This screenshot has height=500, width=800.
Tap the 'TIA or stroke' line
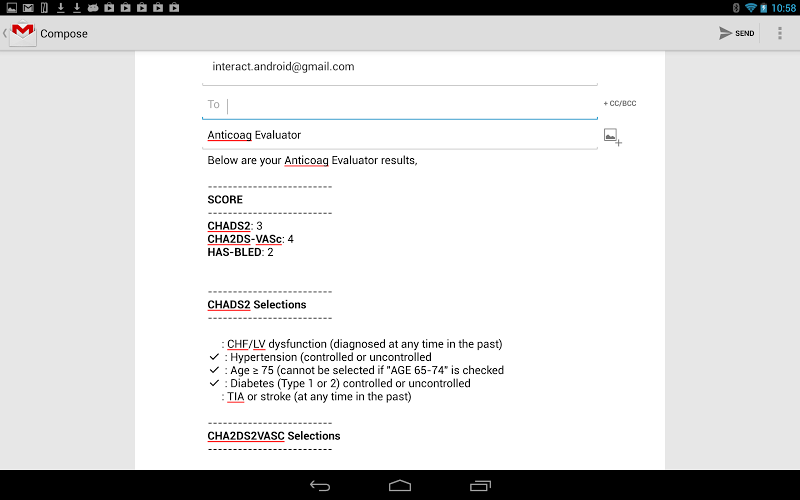pos(316,397)
